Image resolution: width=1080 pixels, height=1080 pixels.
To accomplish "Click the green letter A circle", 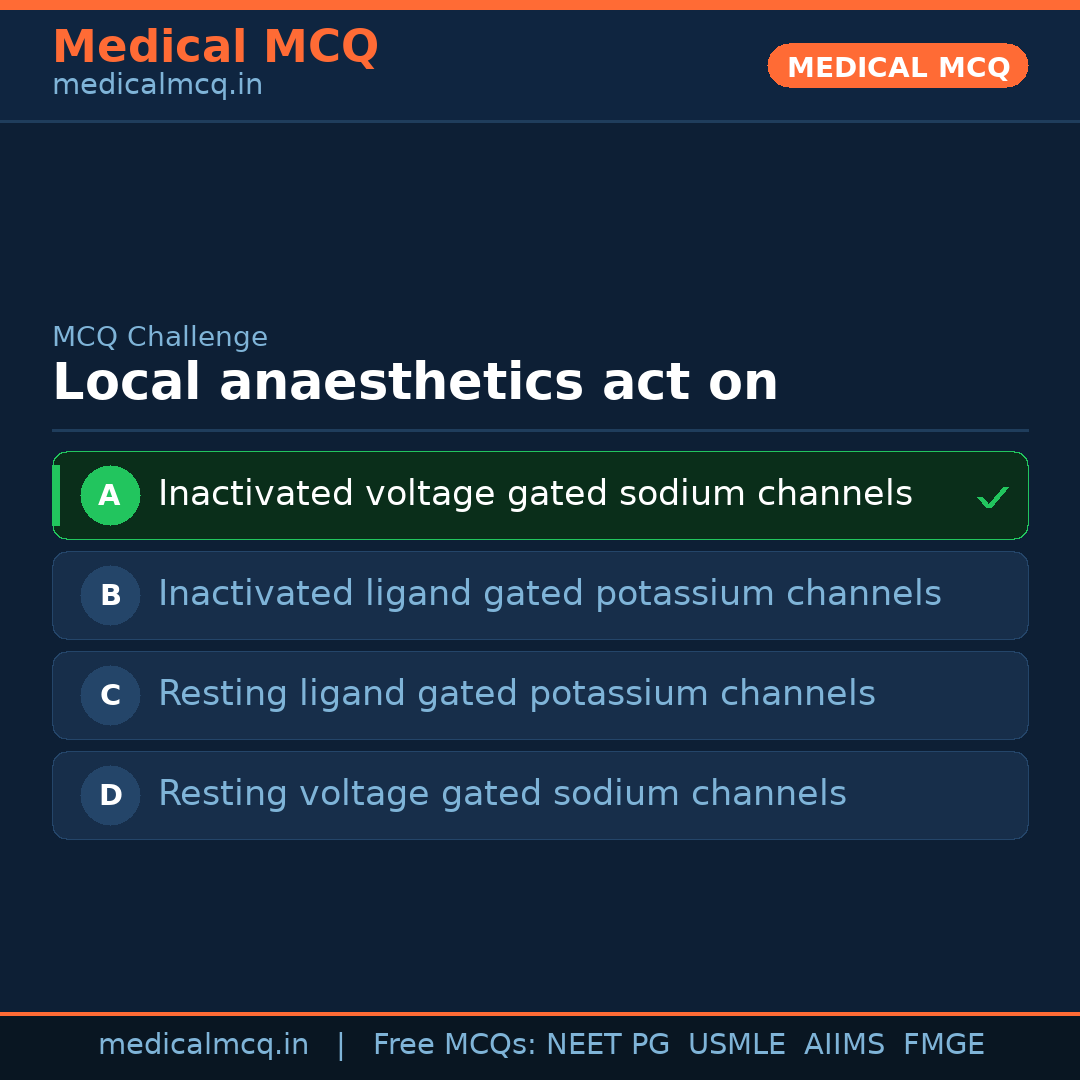I will (110, 495).
